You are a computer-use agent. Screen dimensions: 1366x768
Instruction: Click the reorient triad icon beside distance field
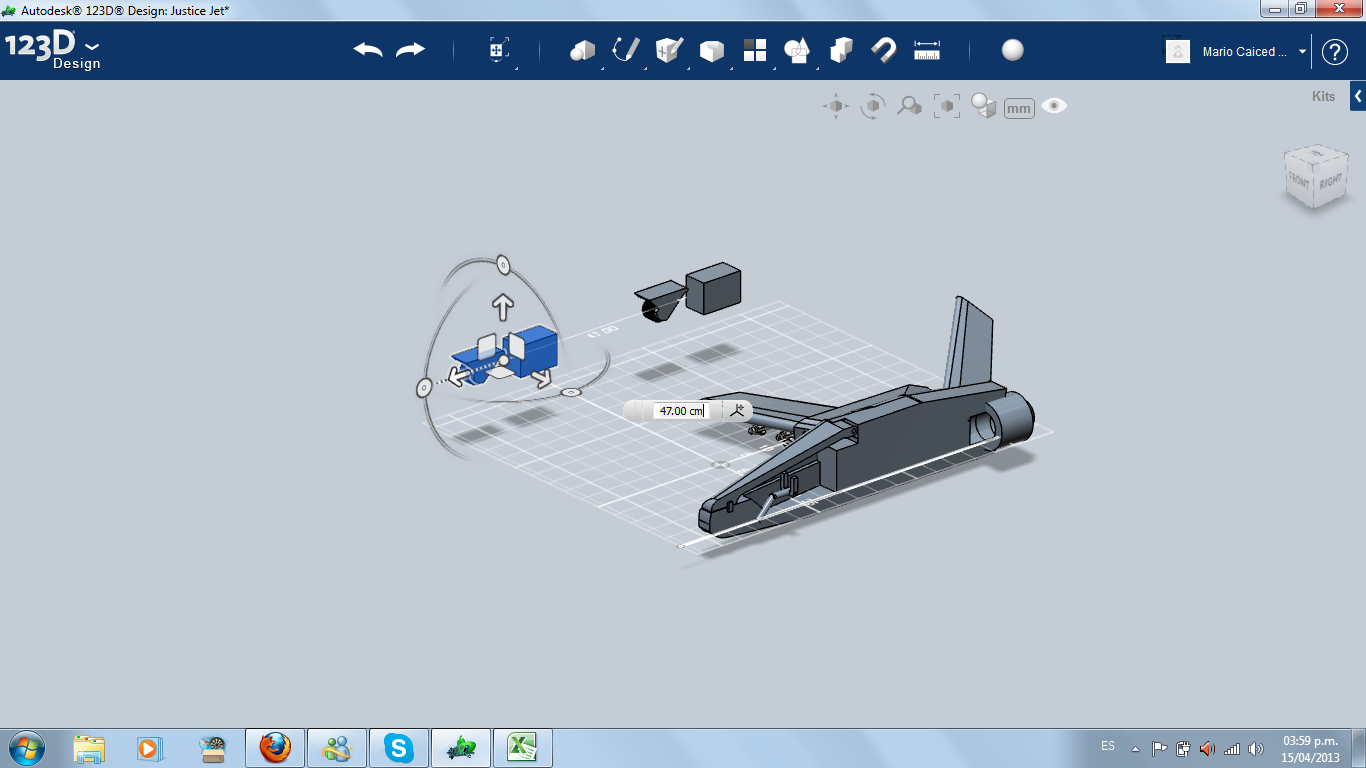point(738,409)
